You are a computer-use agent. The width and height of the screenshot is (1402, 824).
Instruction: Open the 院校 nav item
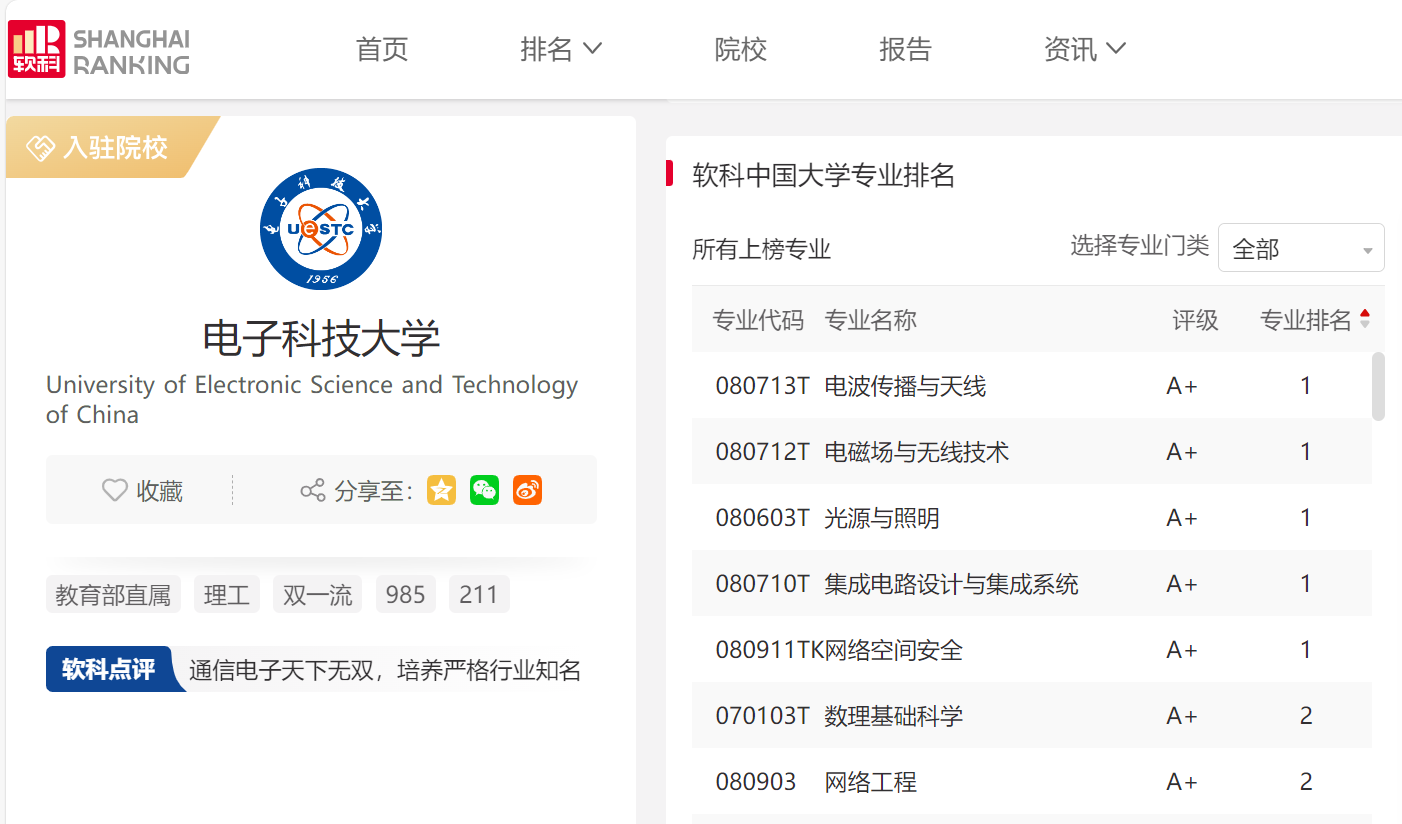coord(741,49)
